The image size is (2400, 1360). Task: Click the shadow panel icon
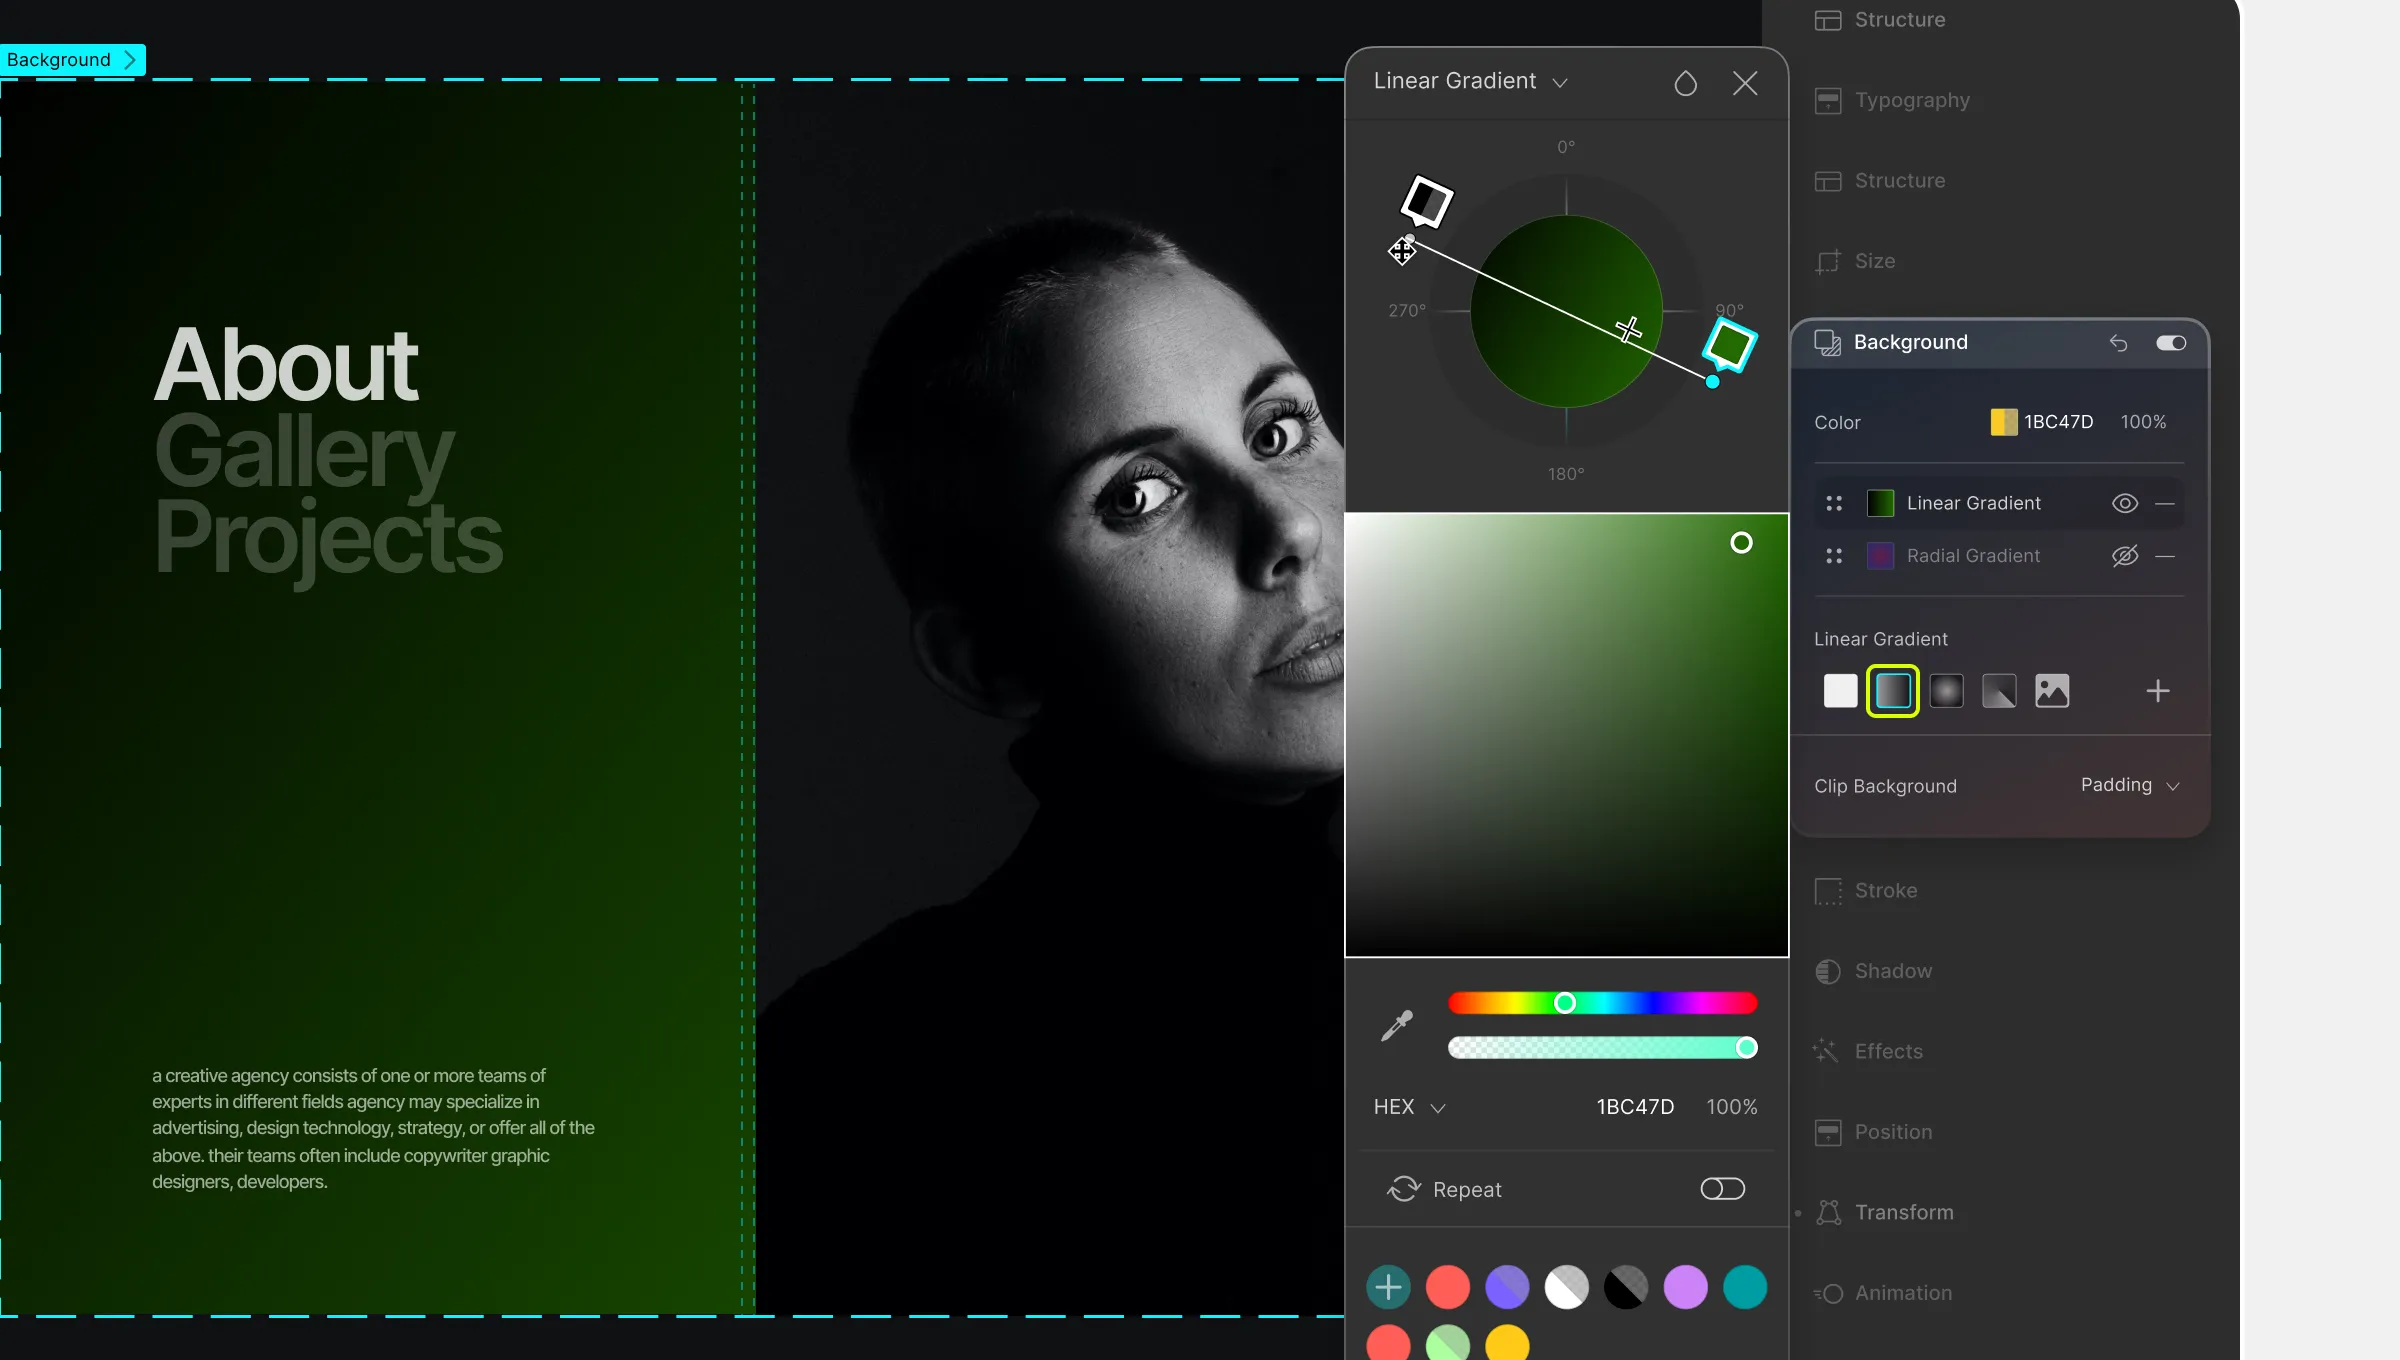(x=1830, y=969)
